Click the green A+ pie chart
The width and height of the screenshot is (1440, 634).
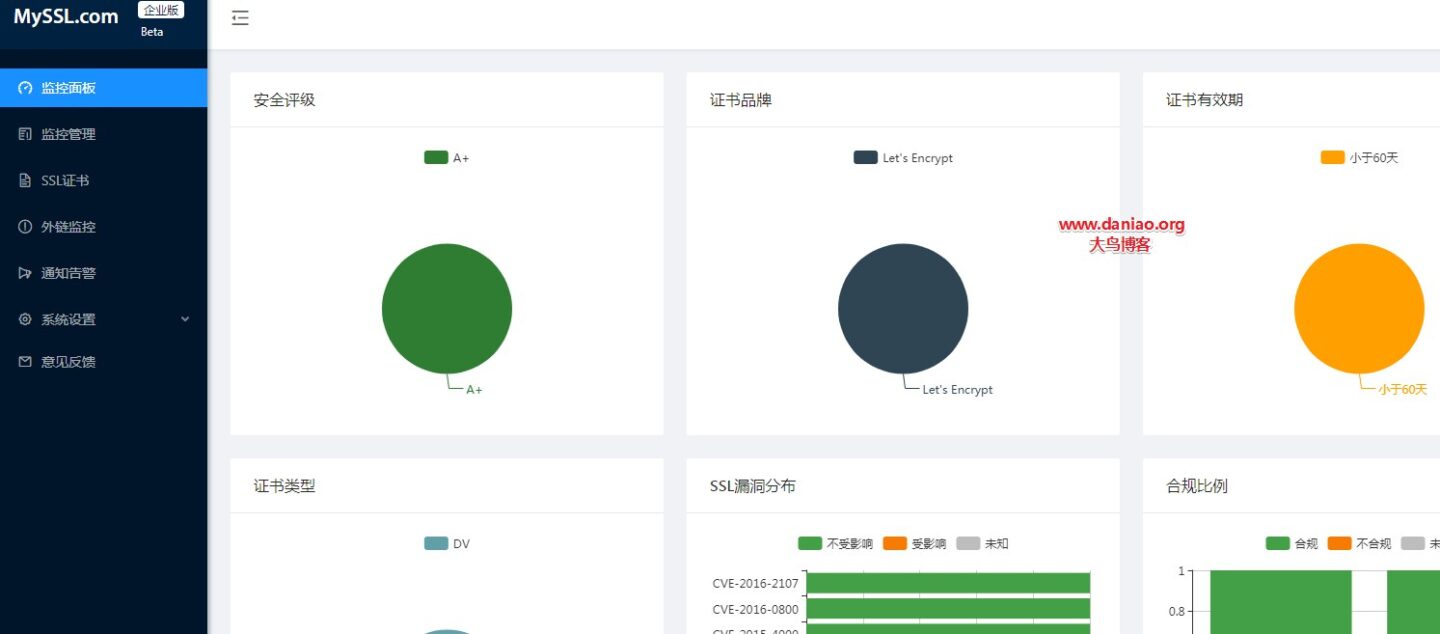[x=447, y=309]
